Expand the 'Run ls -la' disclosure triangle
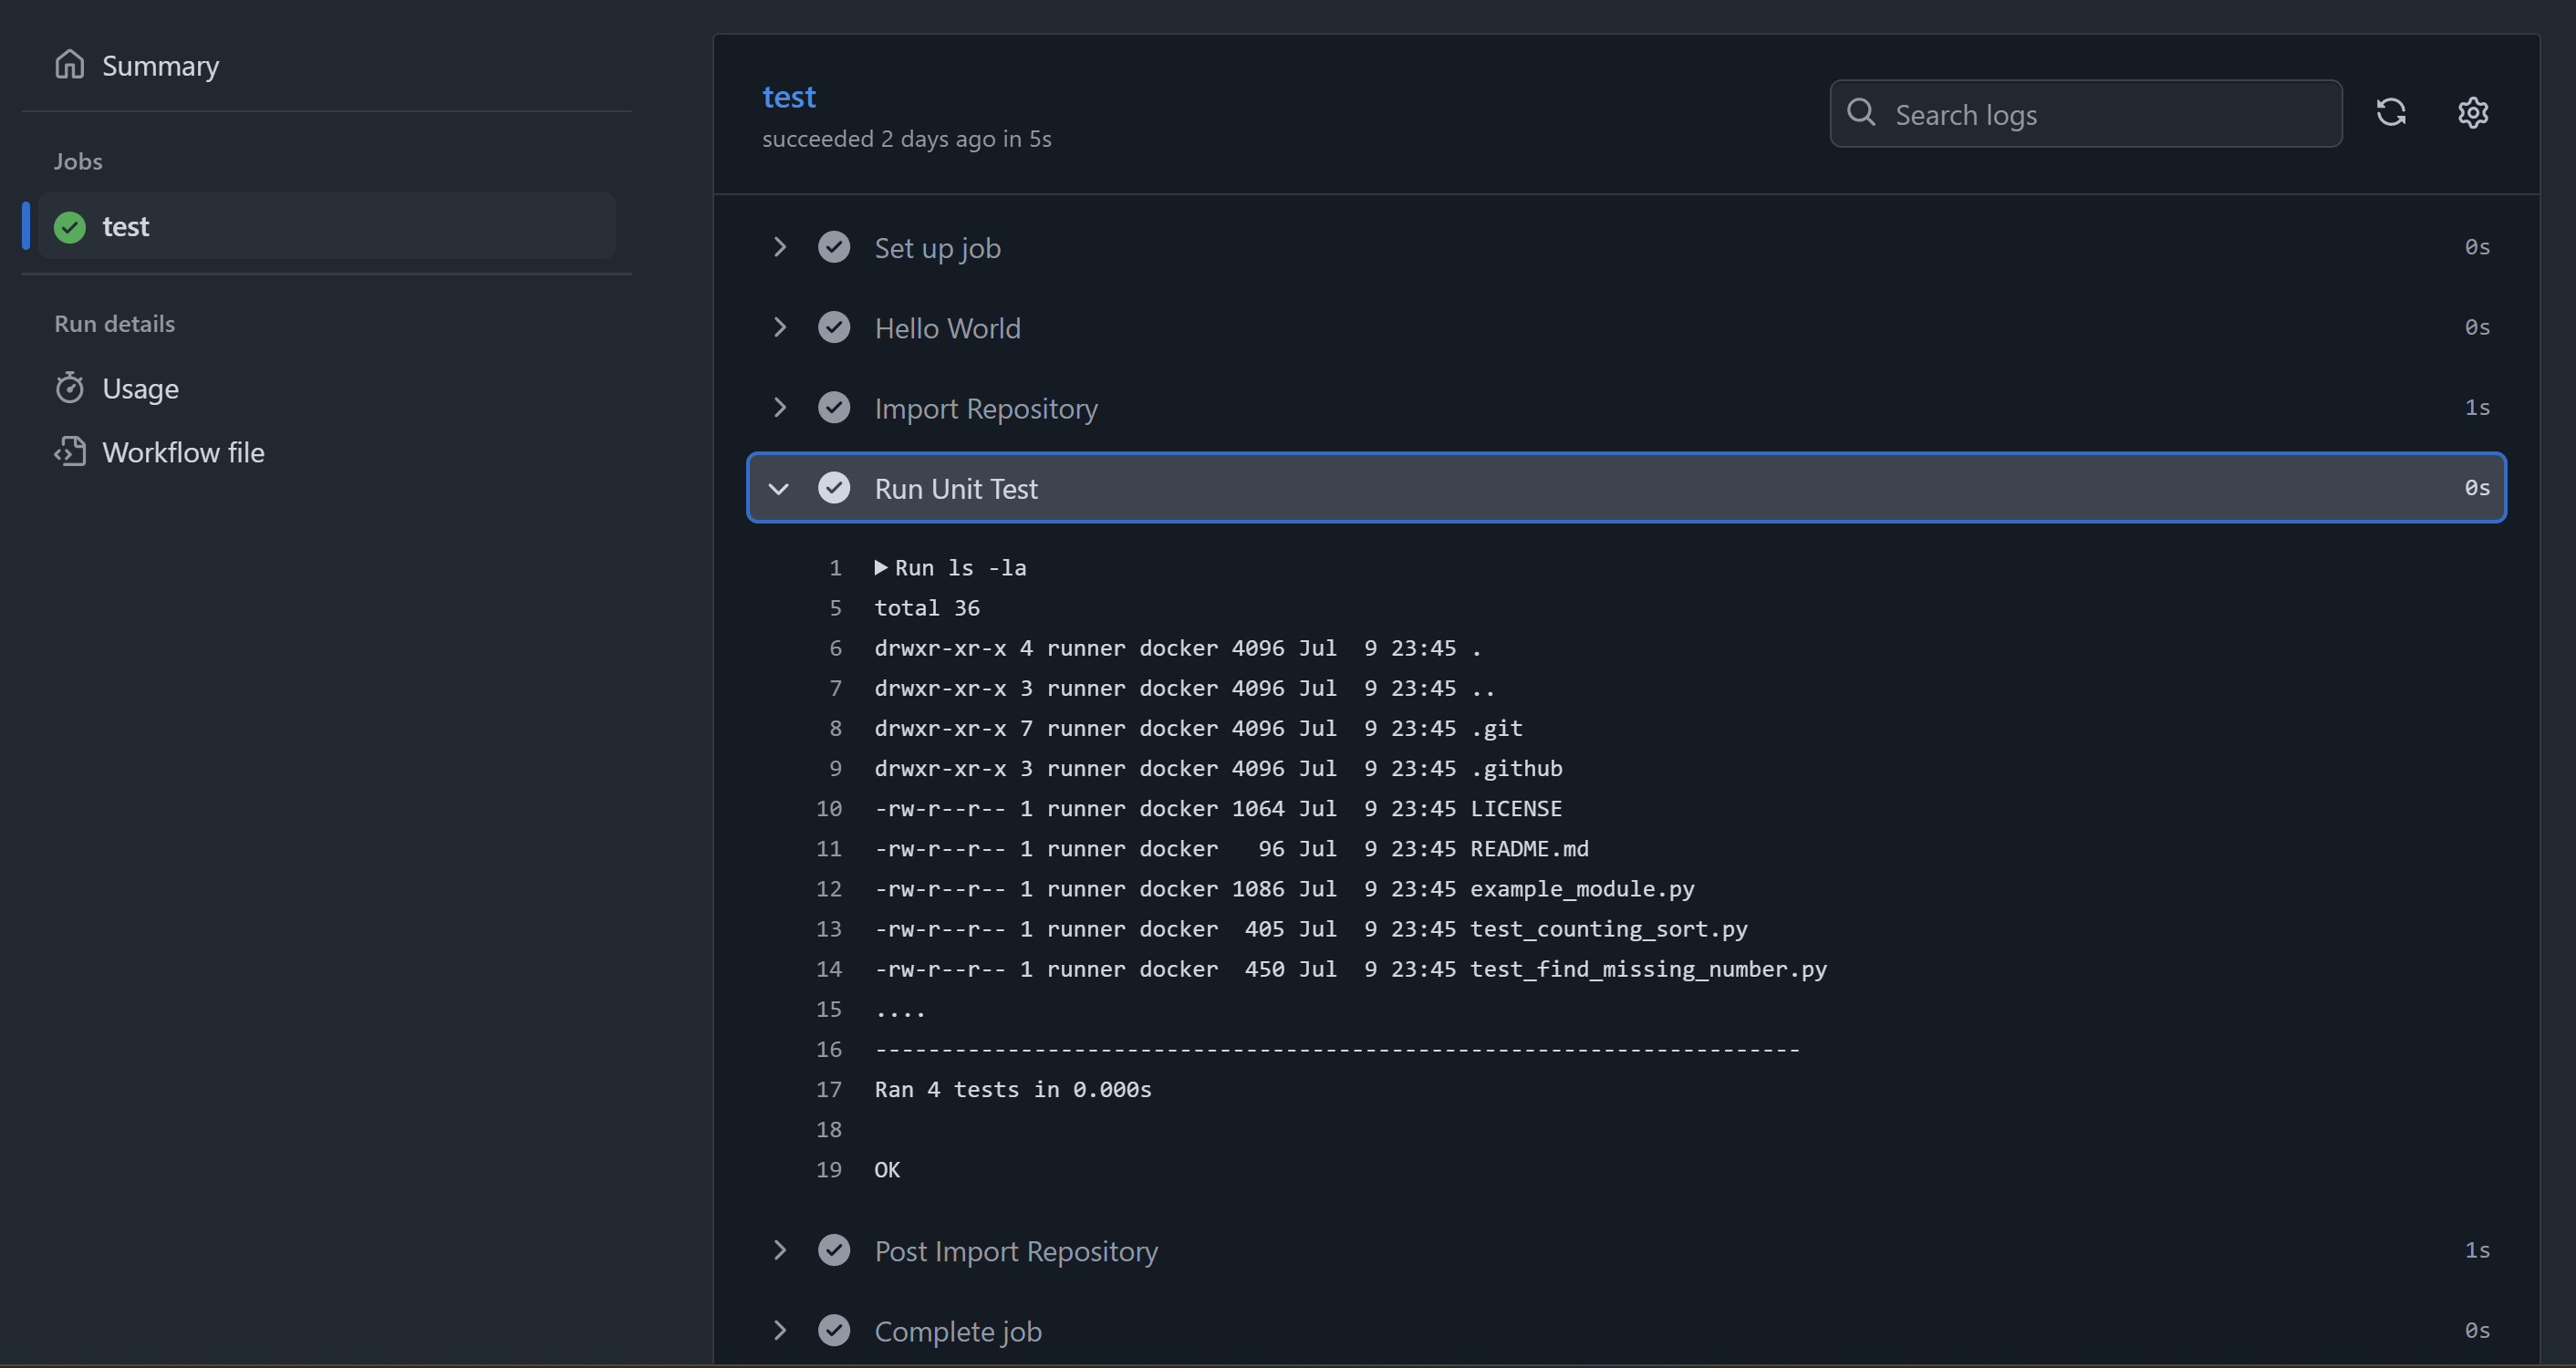The image size is (2576, 1368). 881,568
